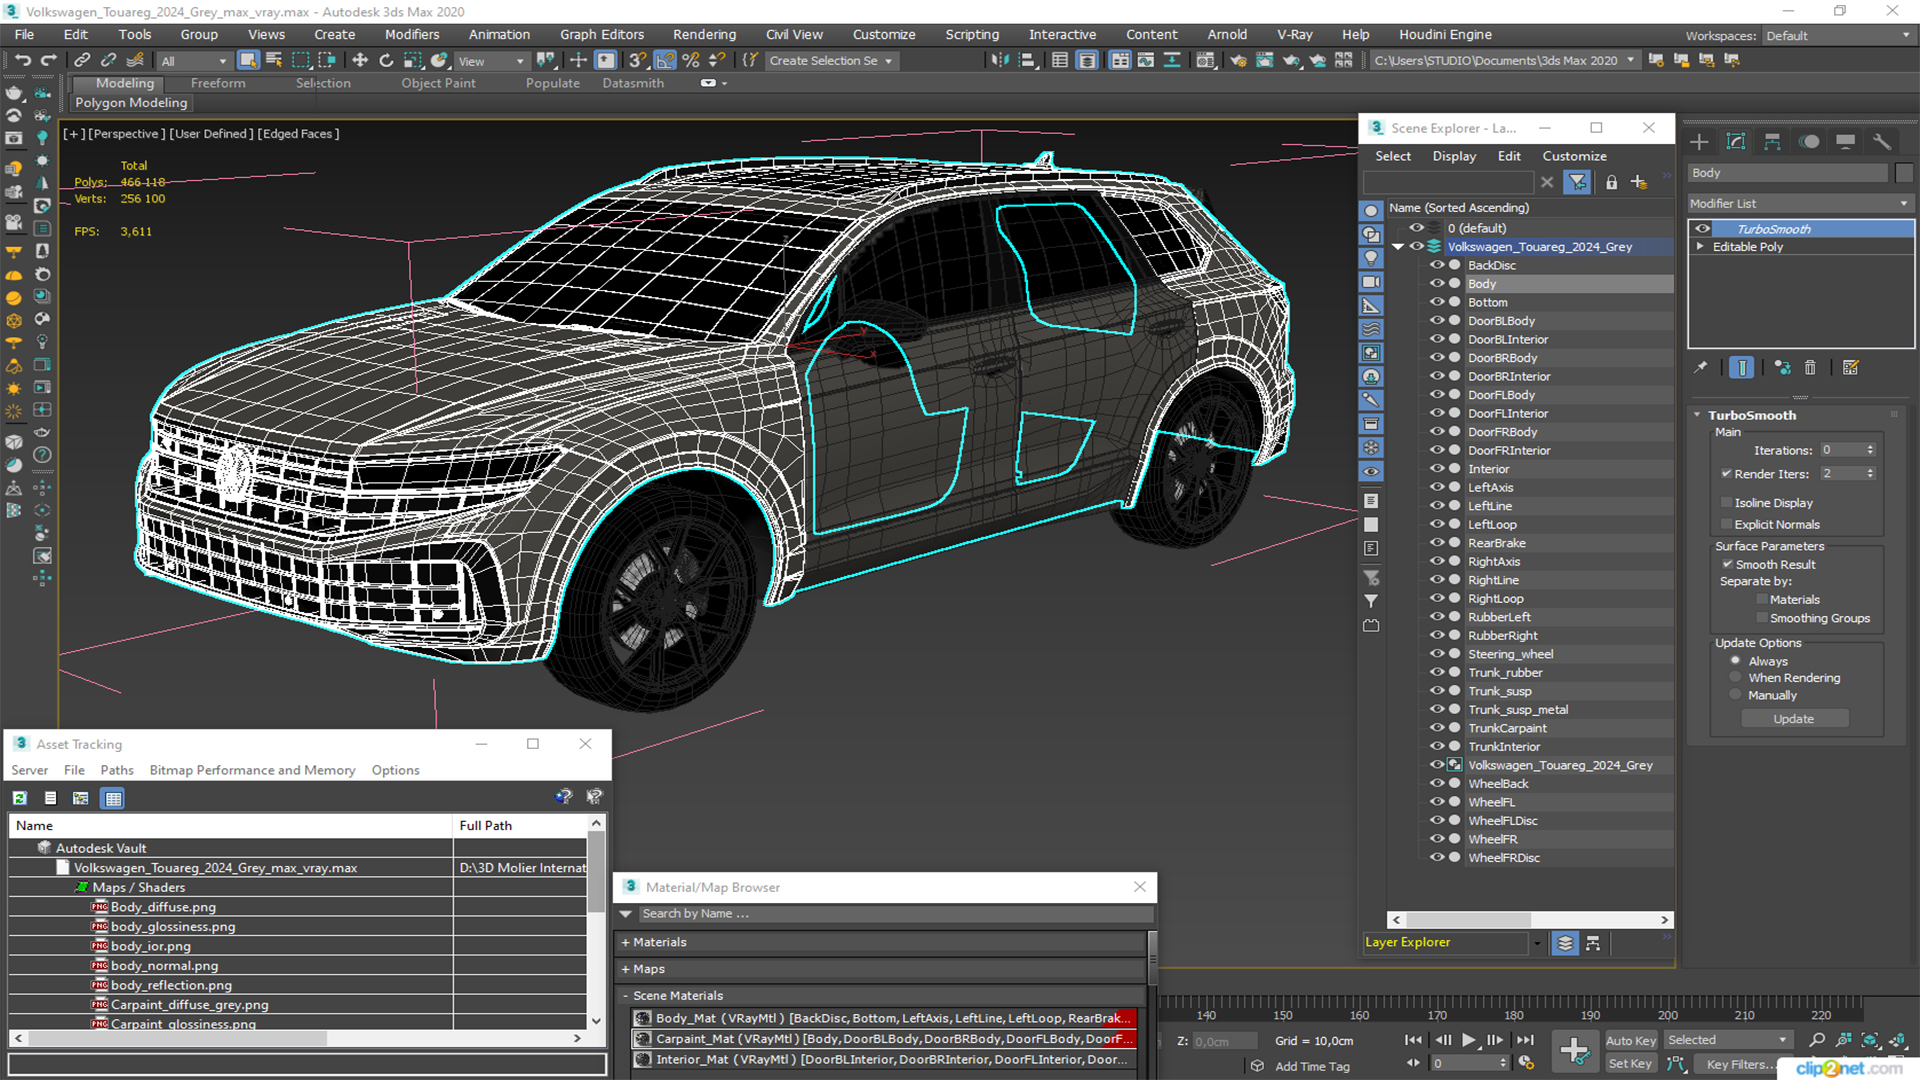Open the Modifier List dropdown
Viewport: 1920px width, 1080px height.
tap(1800, 203)
